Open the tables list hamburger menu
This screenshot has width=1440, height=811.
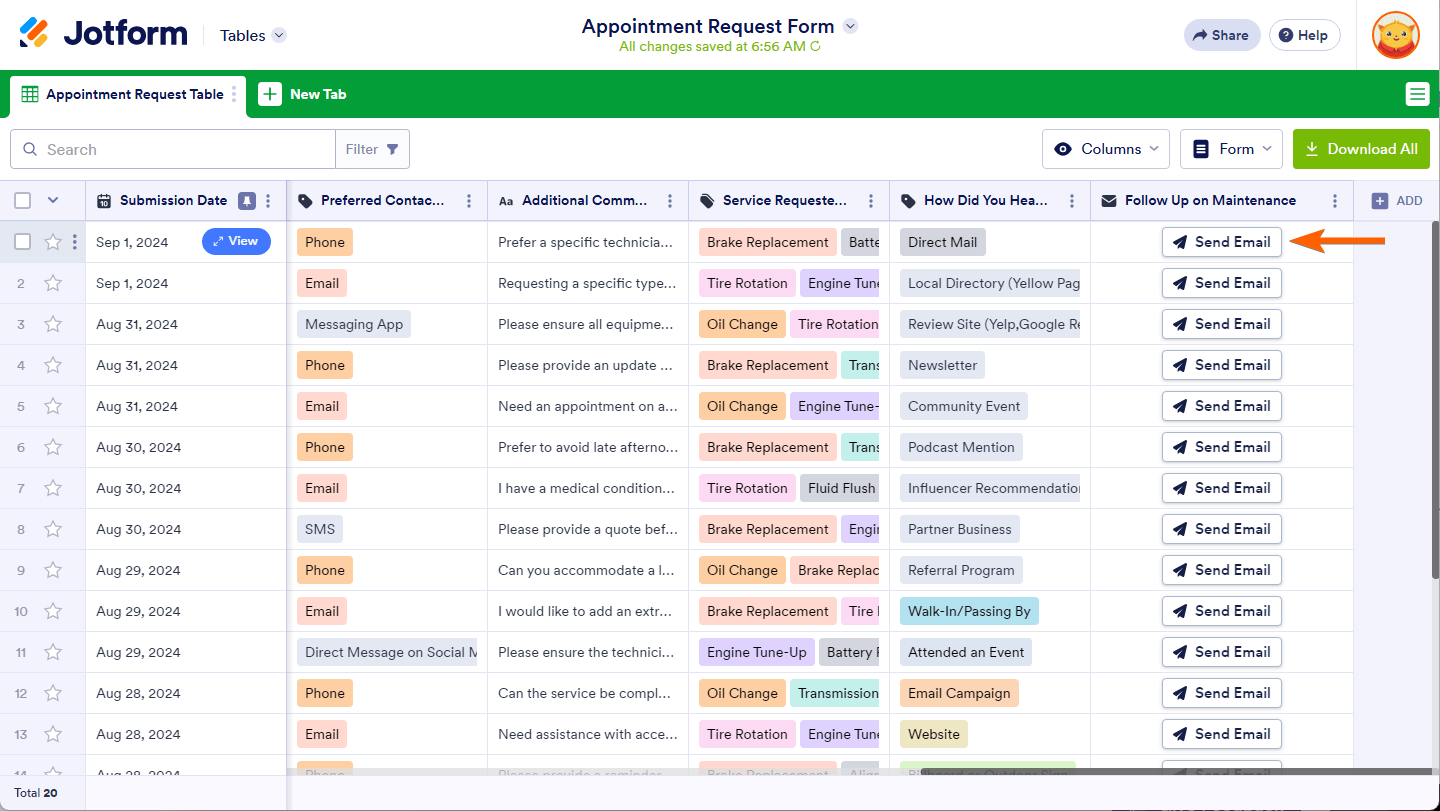click(x=1417, y=94)
